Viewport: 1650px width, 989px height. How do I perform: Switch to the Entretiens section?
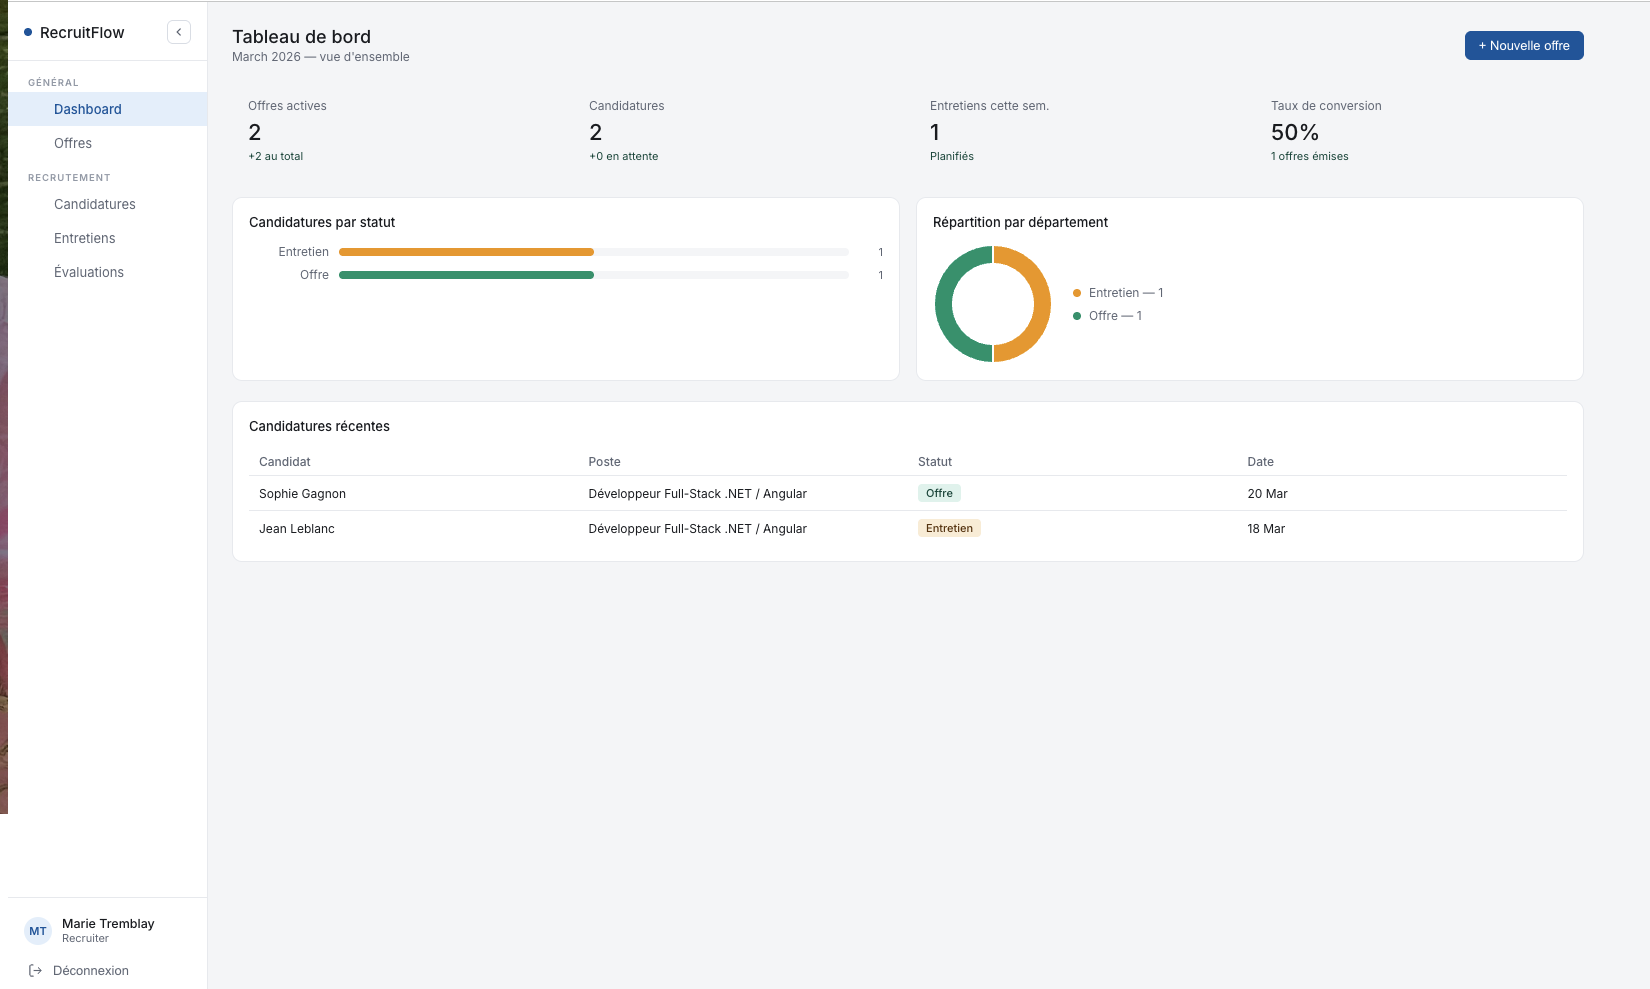84,238
